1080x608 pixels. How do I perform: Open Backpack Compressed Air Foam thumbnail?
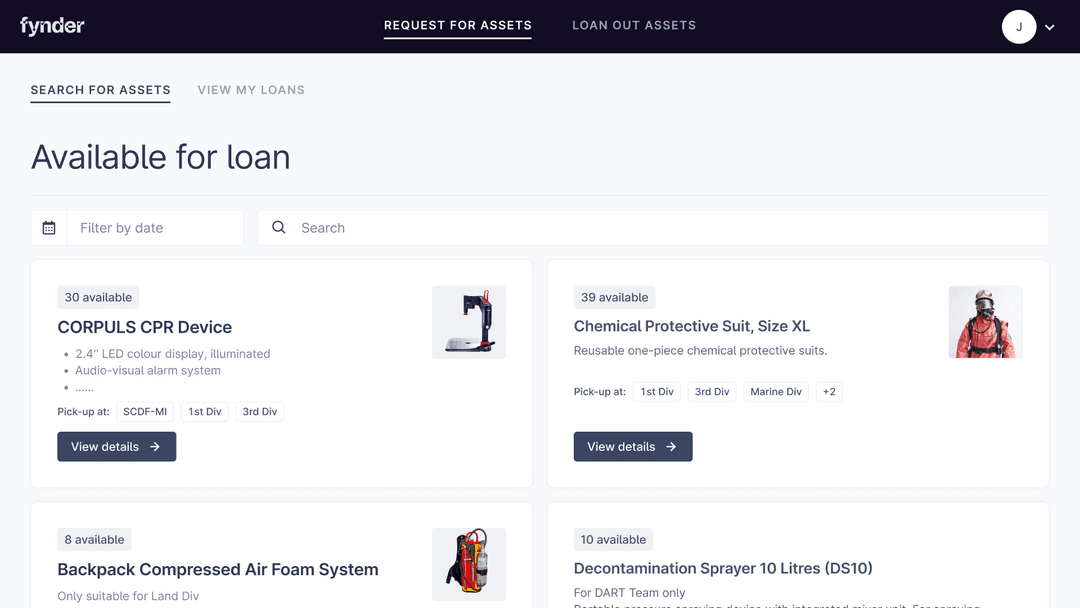(x=469, y=565)
